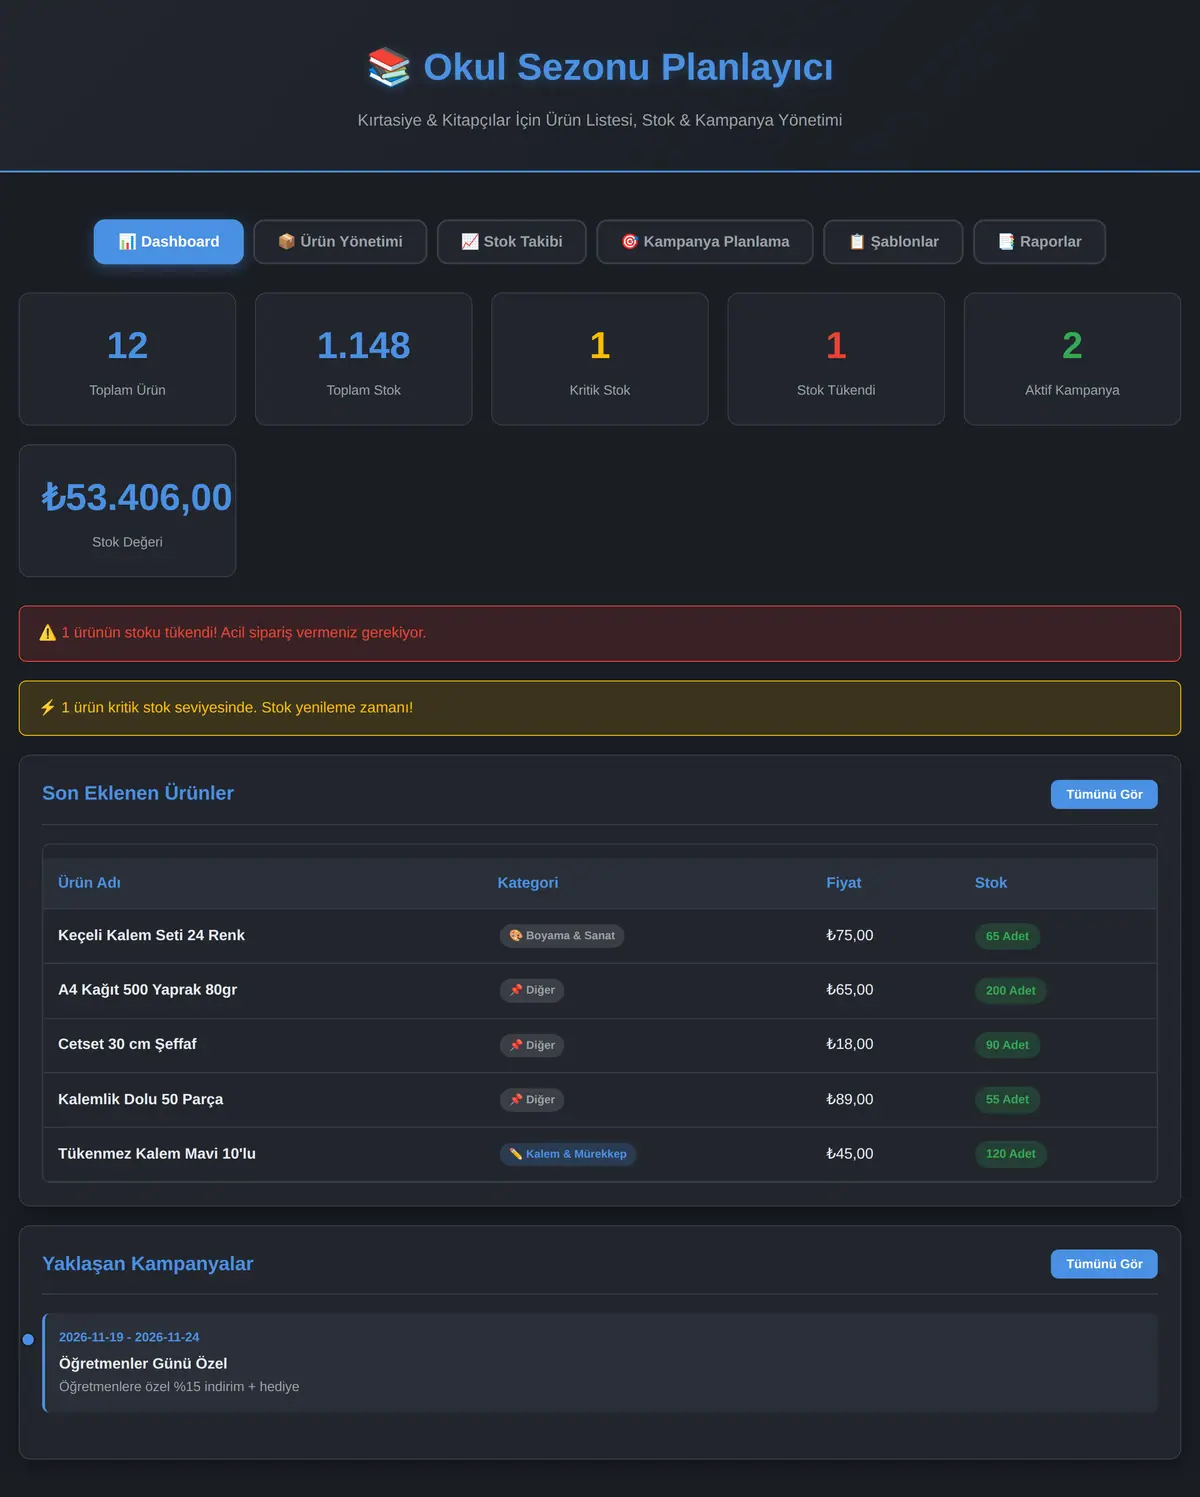Select the Tükenmez Kalem Mavi 10'lu product name
This screenshot has width=1200, height=1497.
157,1154
